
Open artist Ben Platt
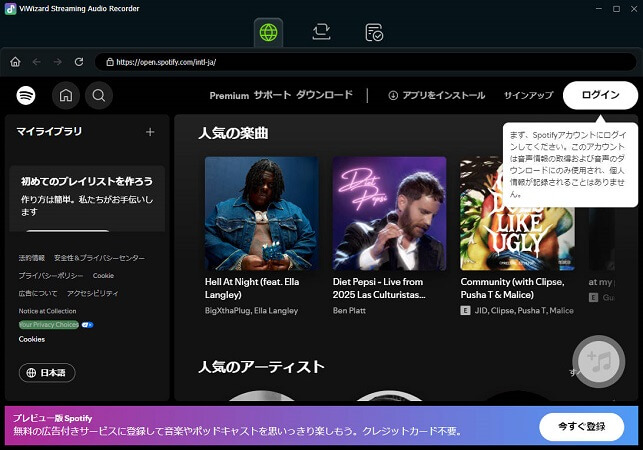tap(349, 311)
